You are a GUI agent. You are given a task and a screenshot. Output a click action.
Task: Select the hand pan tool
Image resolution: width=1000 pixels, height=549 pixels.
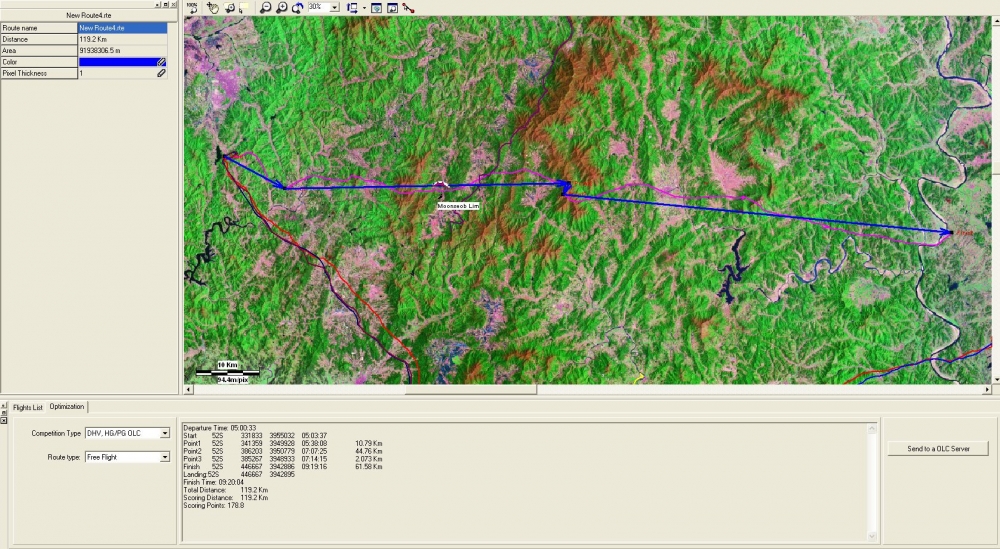pyautogui.click(x=212, y=8)
